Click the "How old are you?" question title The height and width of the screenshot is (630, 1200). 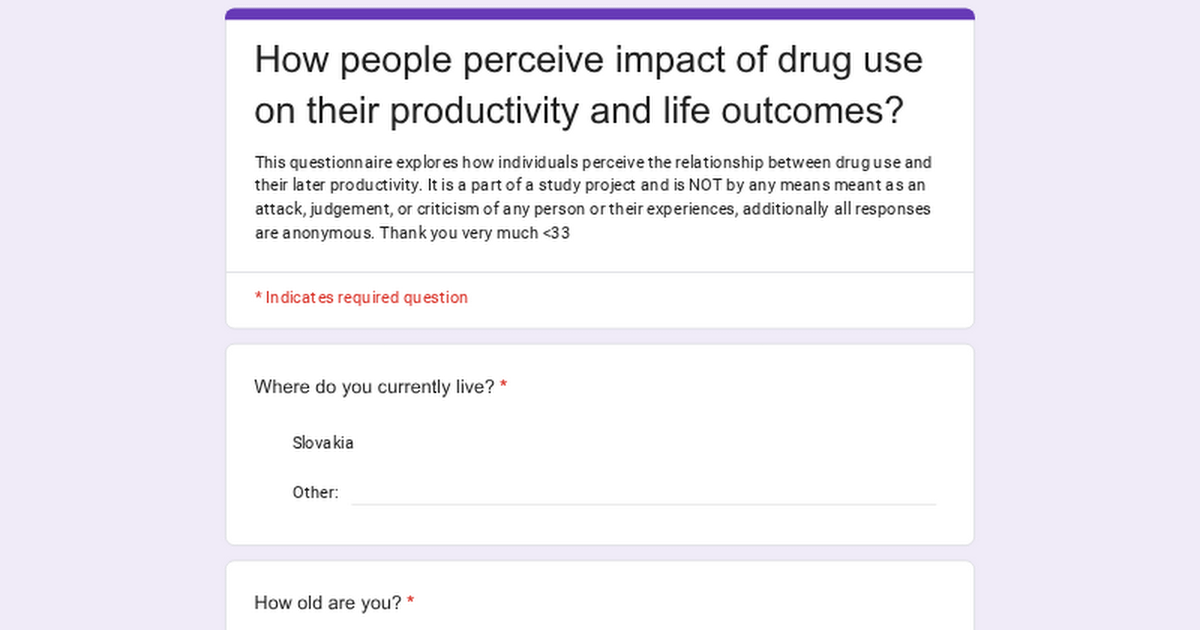(x=330, y=602)
